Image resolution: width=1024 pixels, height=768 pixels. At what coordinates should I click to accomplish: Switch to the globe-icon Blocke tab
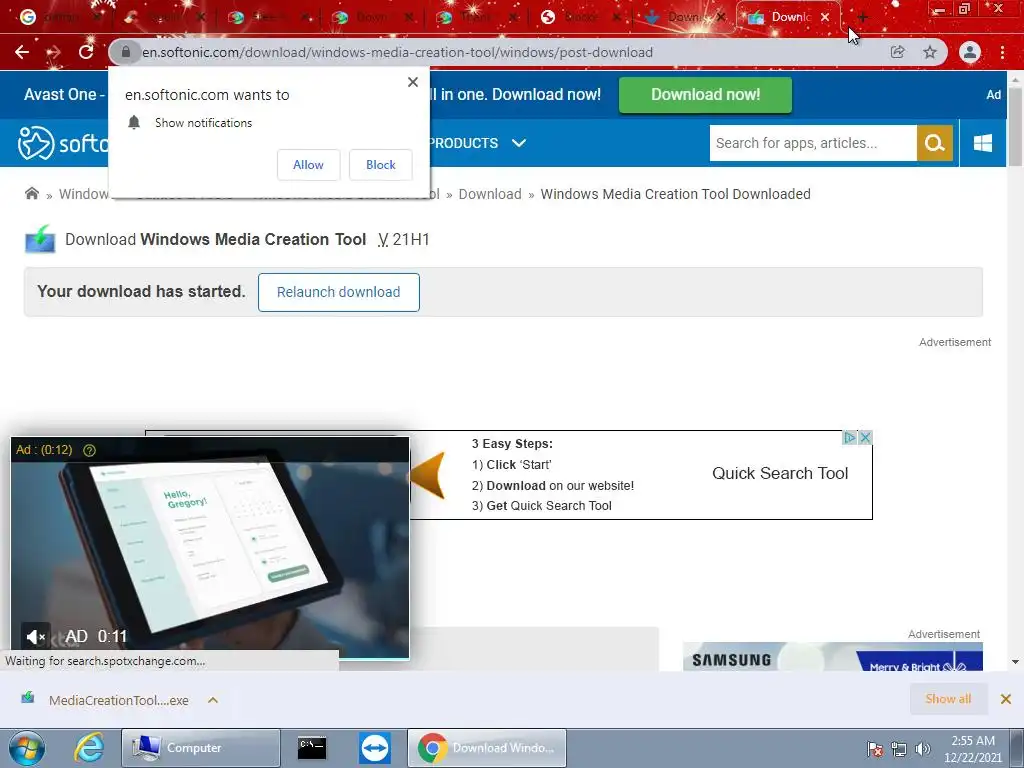(580, 18)
